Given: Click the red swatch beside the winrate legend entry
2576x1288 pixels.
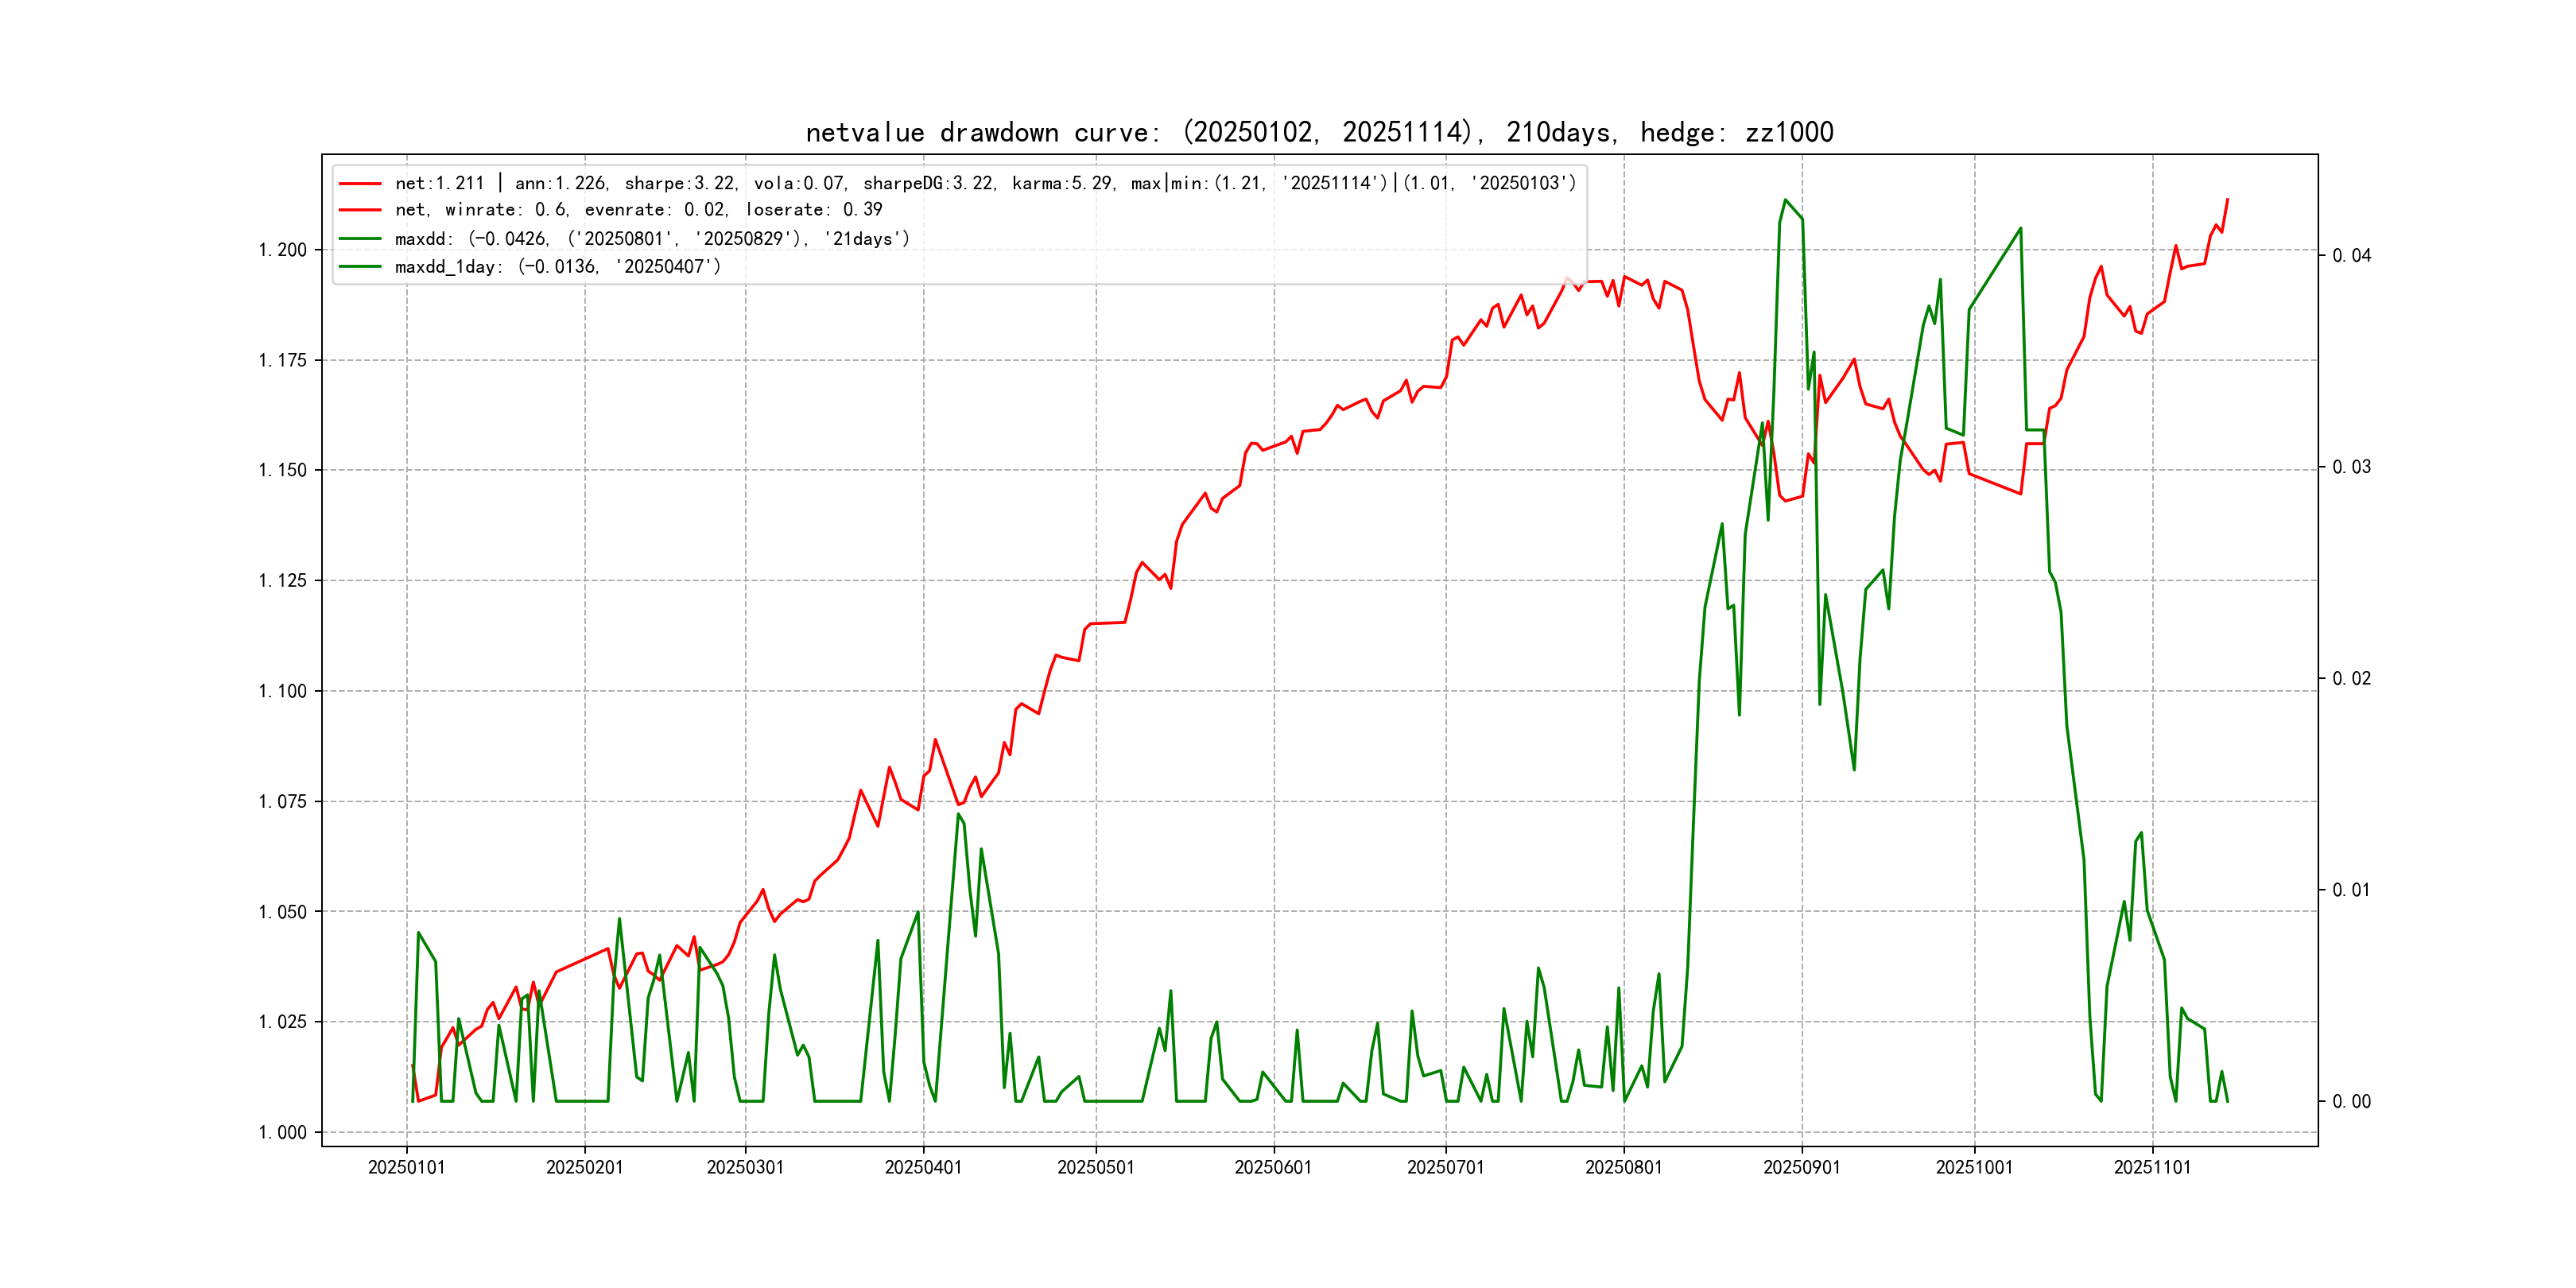Looking at the screenshot, I should (360, 210).
